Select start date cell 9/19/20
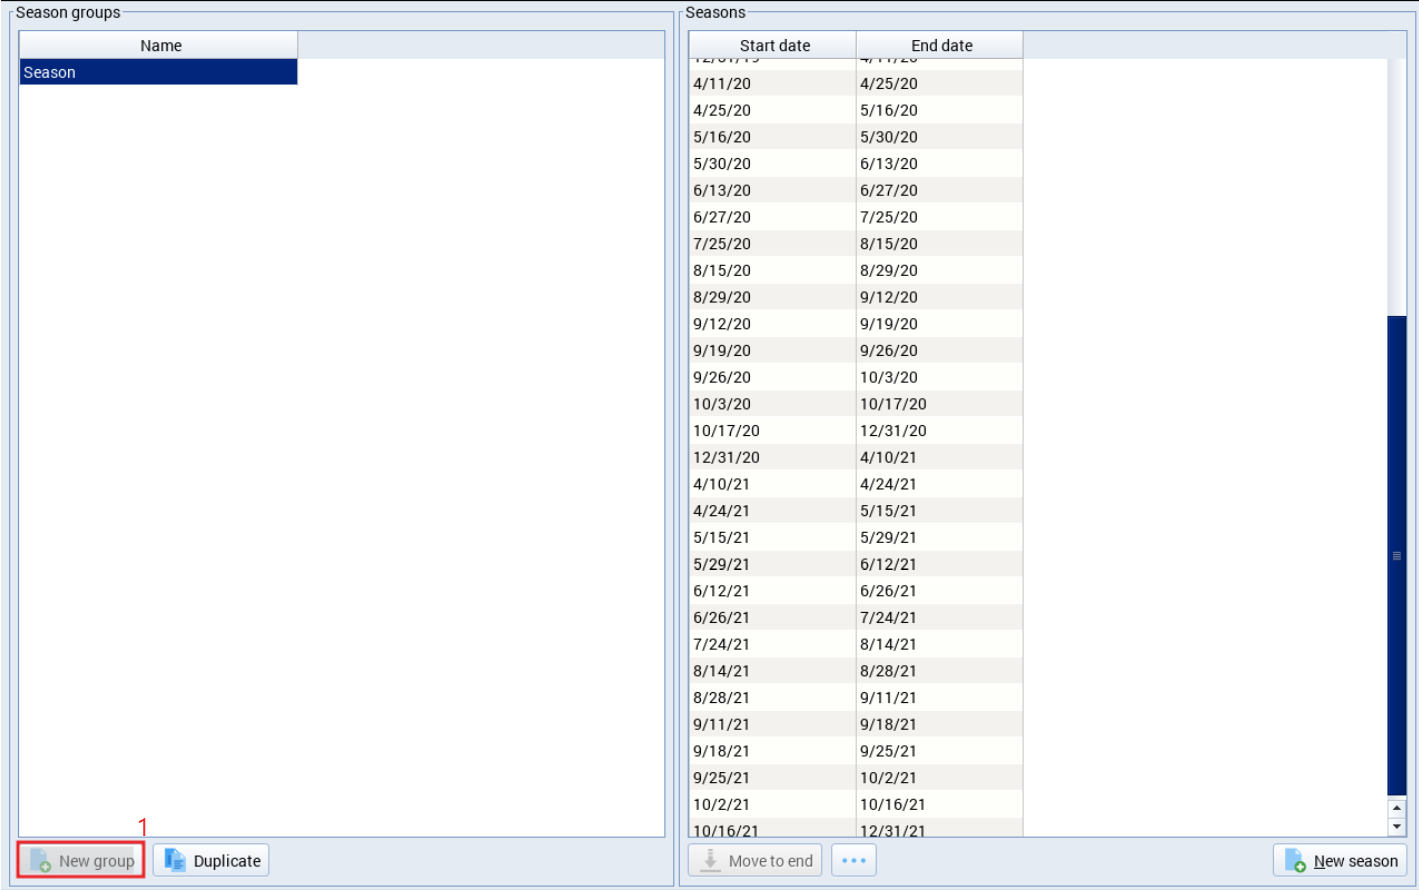1419x890 pixels. (x=772, y=350)
